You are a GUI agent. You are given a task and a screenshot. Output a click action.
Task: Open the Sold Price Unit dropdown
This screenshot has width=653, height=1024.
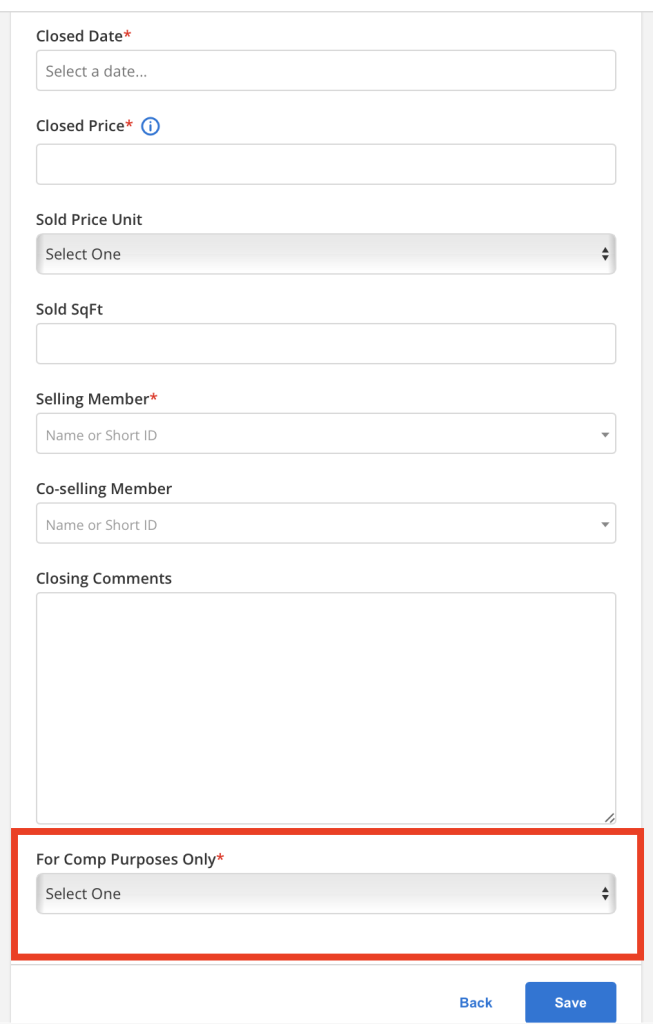[x=326, y=254]
